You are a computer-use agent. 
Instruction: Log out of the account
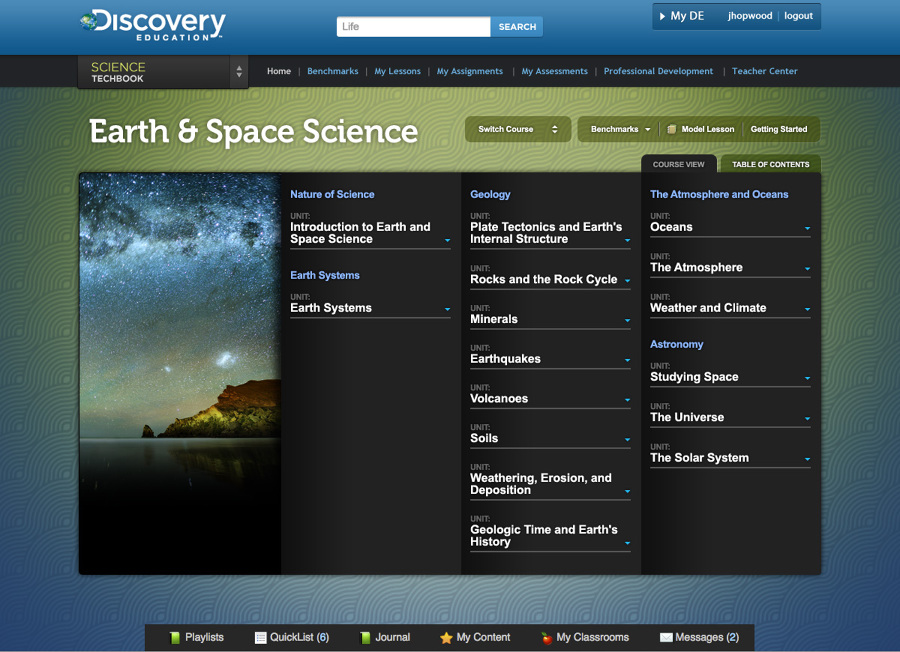[797, 16]
